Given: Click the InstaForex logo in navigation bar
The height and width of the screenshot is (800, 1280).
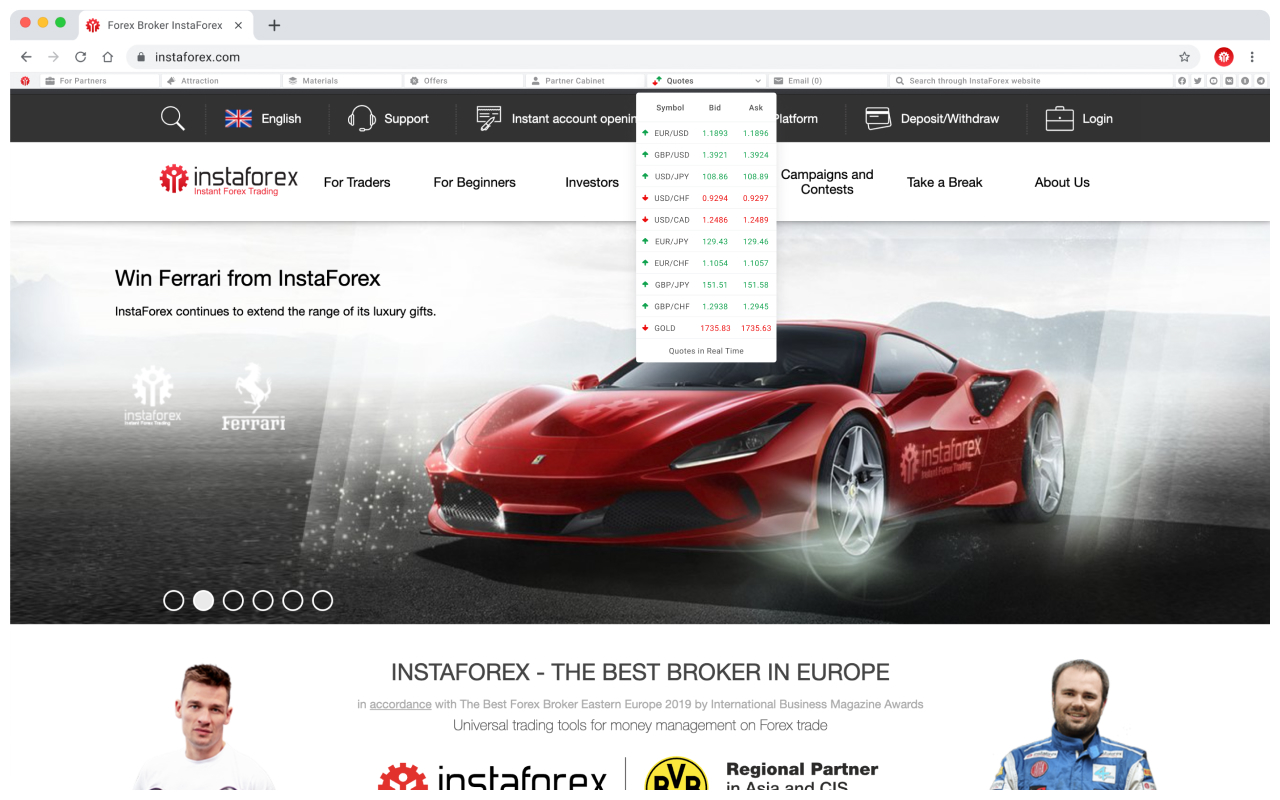Looking at the screenshot, I should click(229, 180).
